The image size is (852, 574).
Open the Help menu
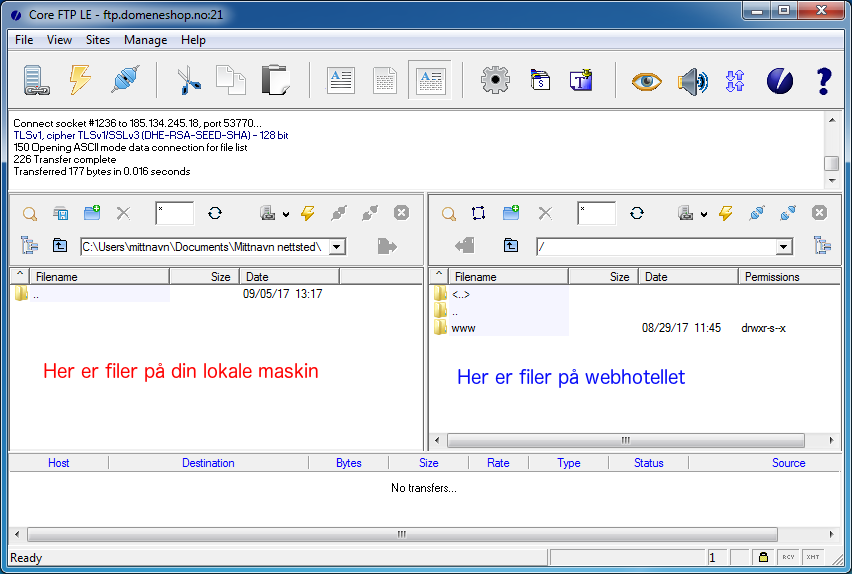point(193,40)
